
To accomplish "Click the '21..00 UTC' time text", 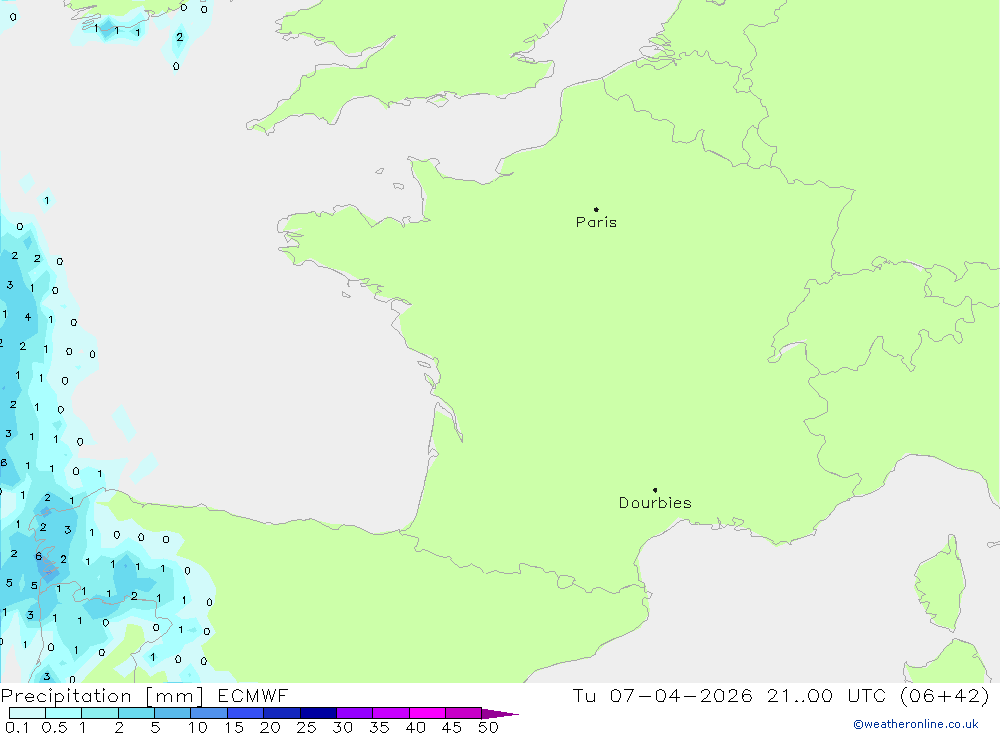I will 825,695.
